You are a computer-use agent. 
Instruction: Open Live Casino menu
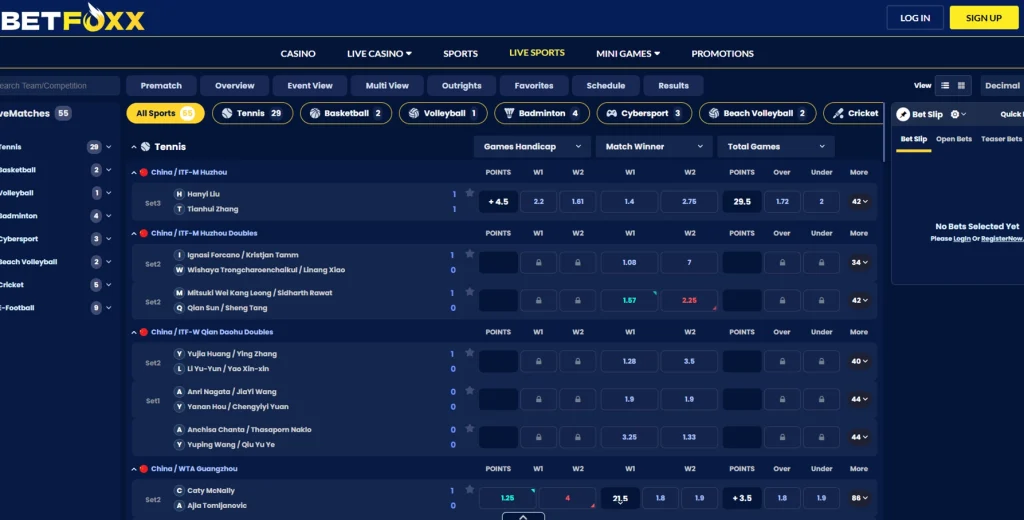coord(379,54)
